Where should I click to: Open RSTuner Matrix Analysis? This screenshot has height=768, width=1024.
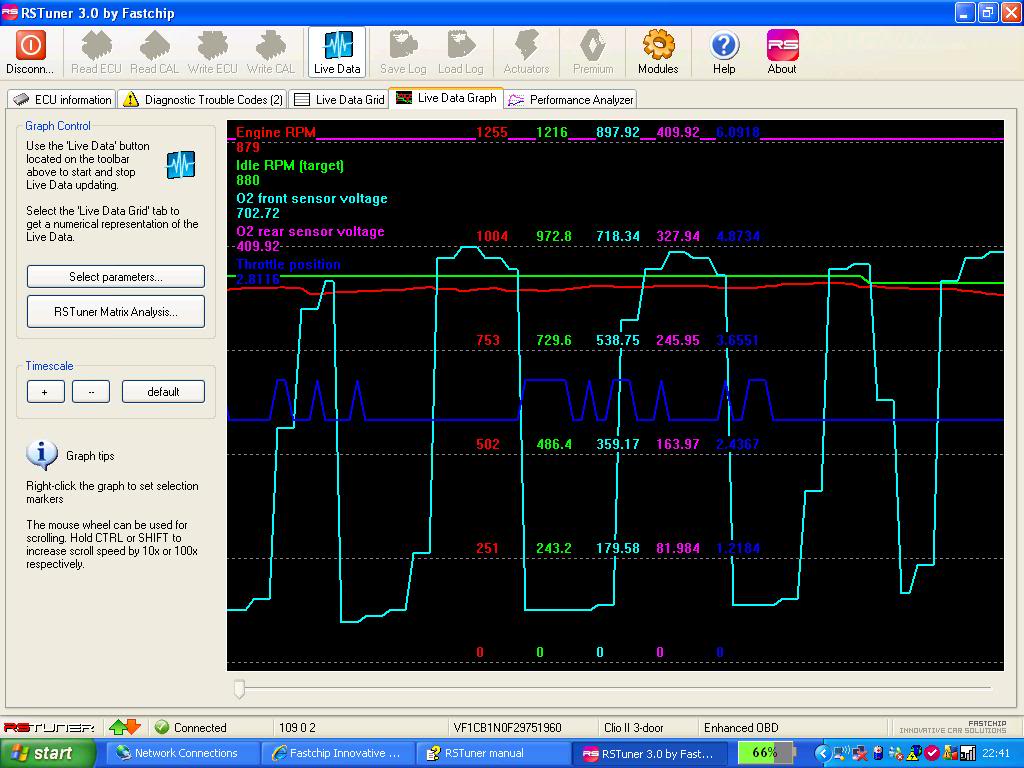116,312
